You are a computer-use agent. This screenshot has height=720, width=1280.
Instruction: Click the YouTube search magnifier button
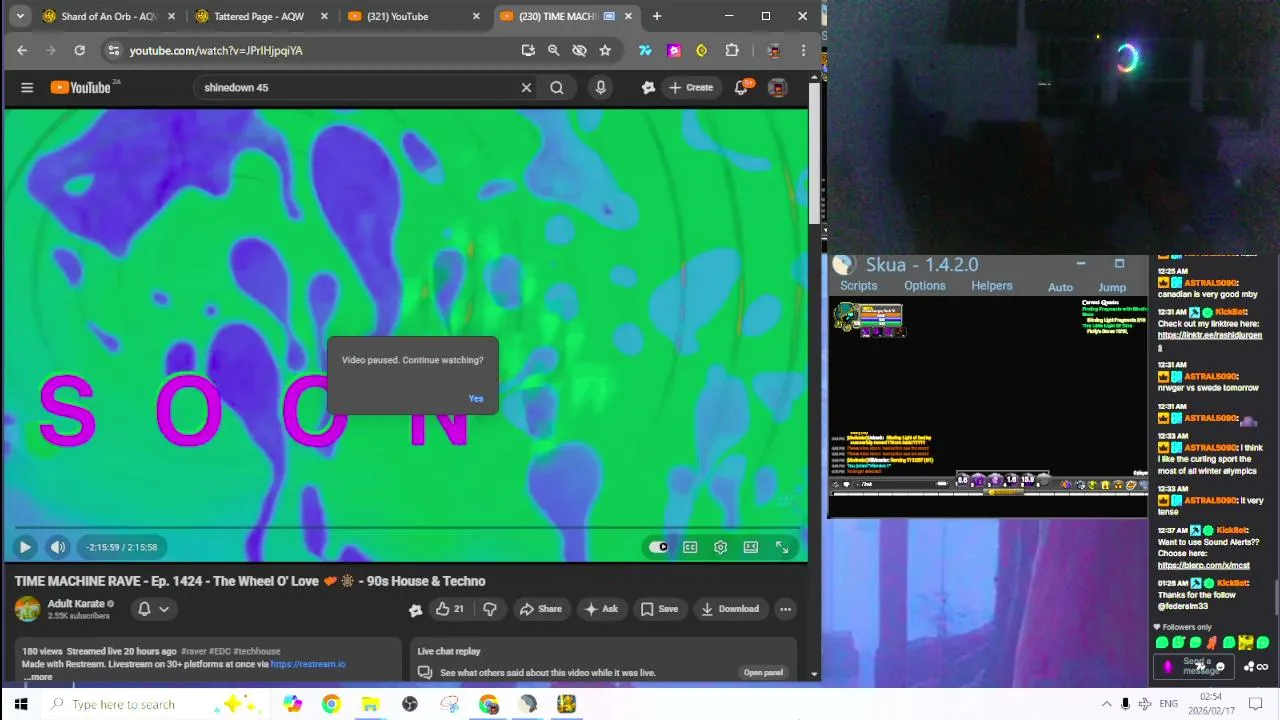click(x=556, y=87)
